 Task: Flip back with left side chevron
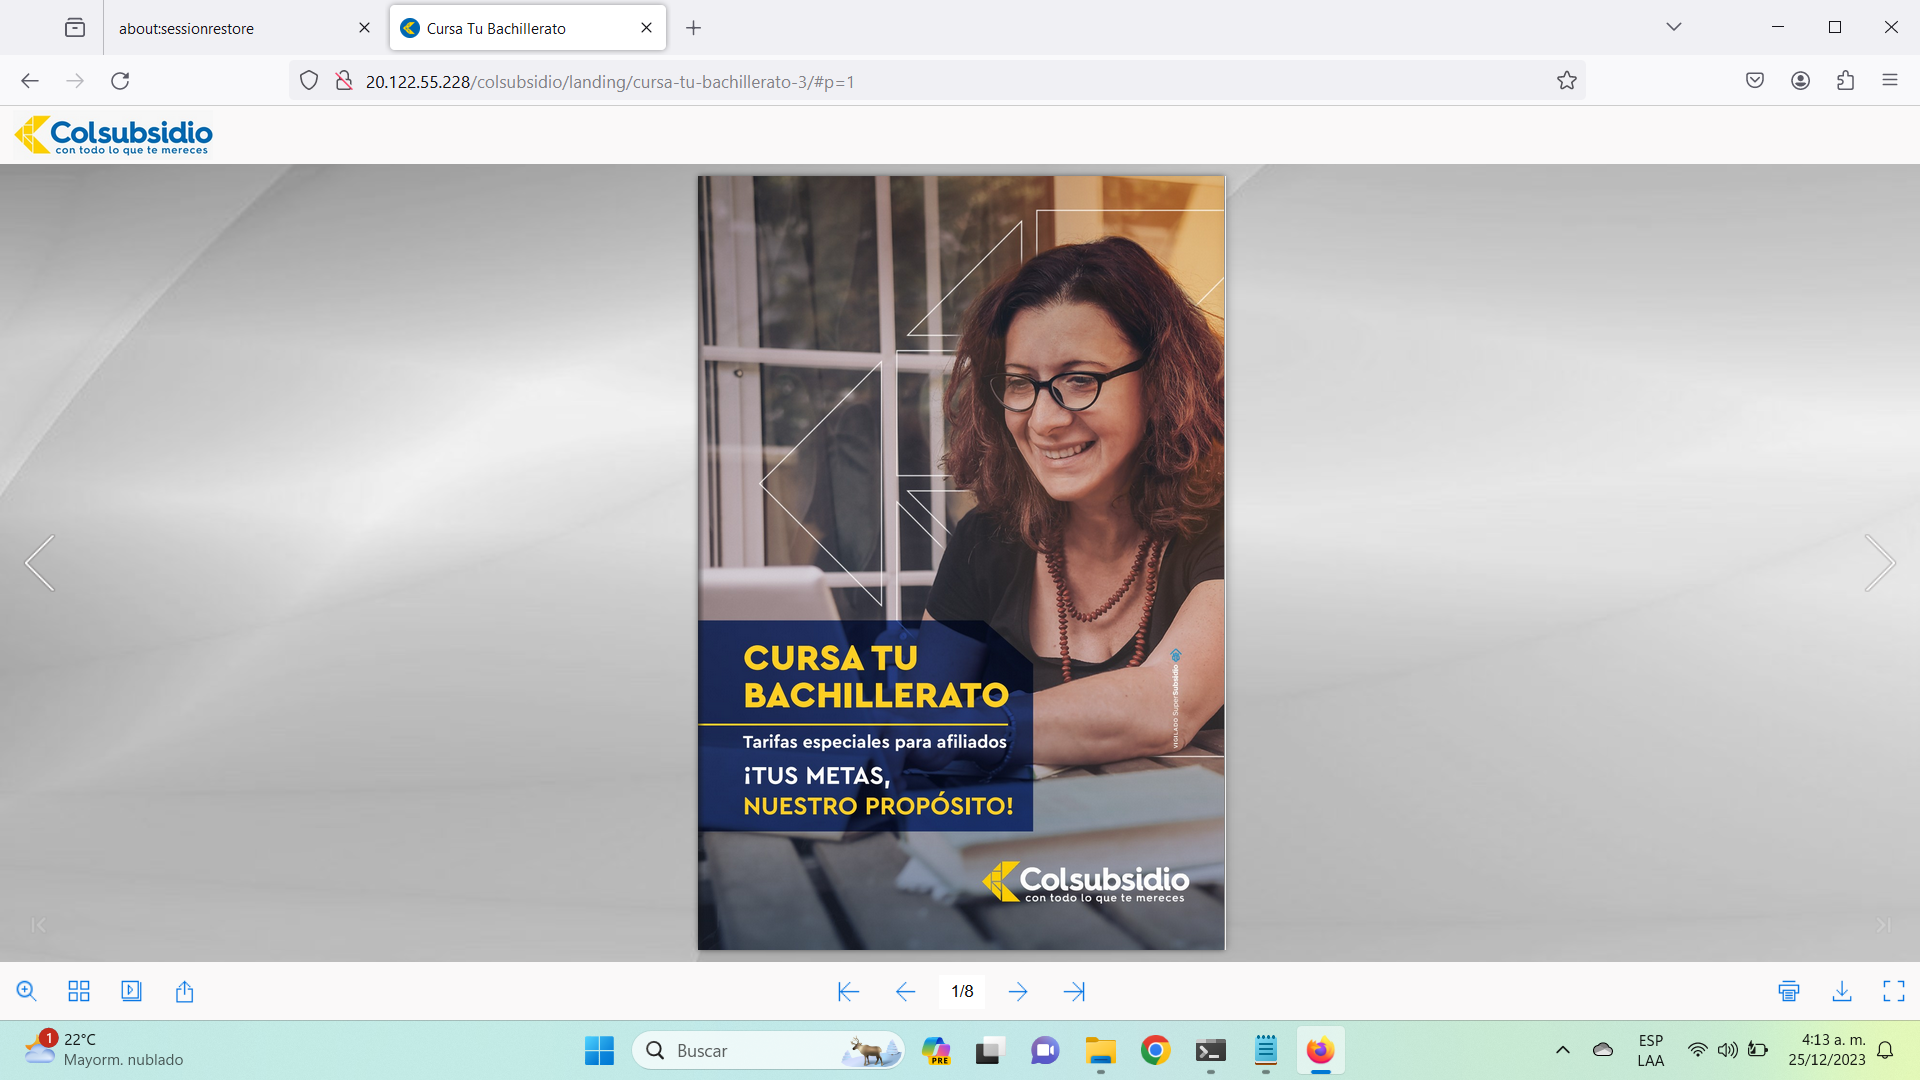click(40, 563)
